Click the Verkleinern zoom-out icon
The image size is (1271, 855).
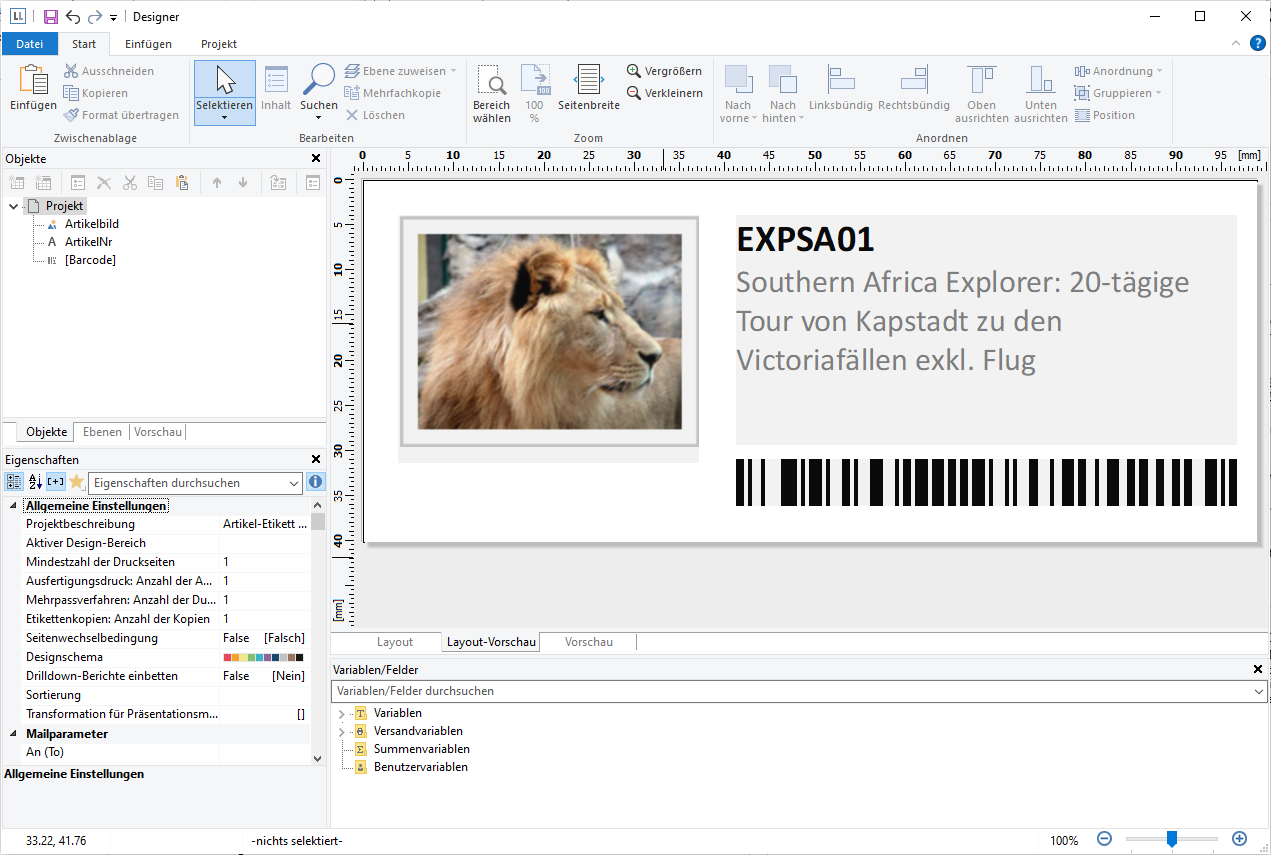point(634,93)
